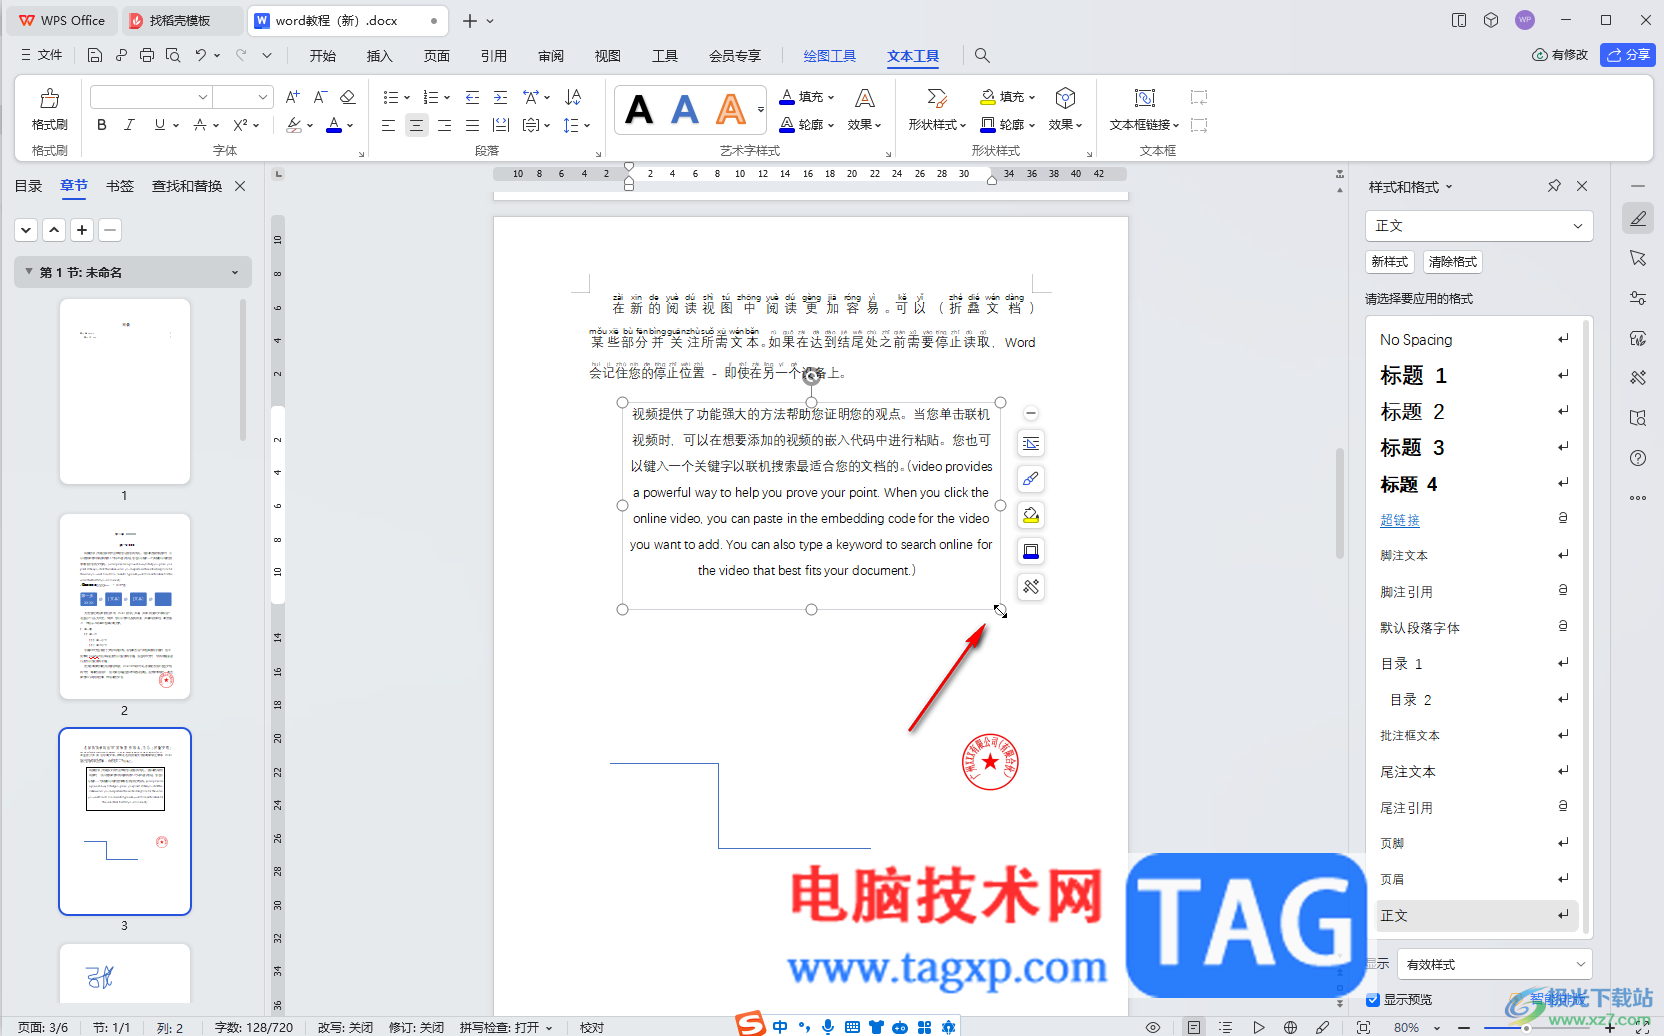The image size is (1664, 1036).
Task: Click the print icon in quick access bar
Action: [x=147, y=55]
